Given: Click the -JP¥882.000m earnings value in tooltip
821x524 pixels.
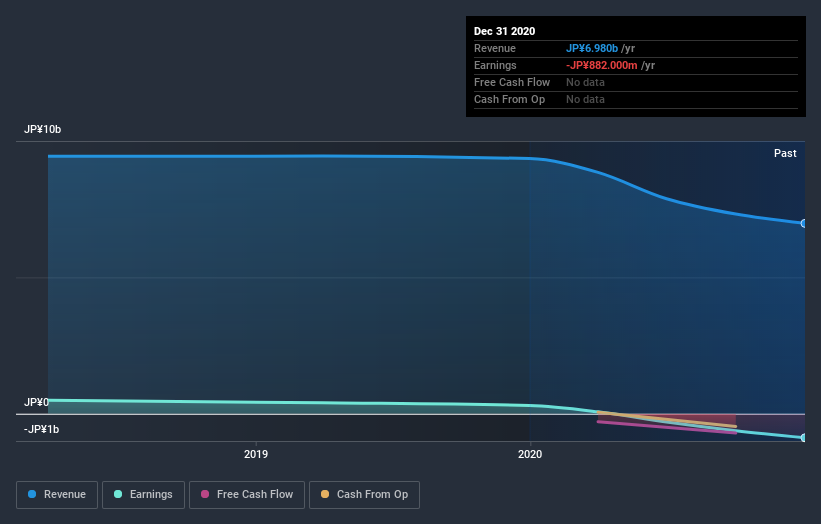Looking at the screenshot, I should pyautogui.click(x=602, y=65).
